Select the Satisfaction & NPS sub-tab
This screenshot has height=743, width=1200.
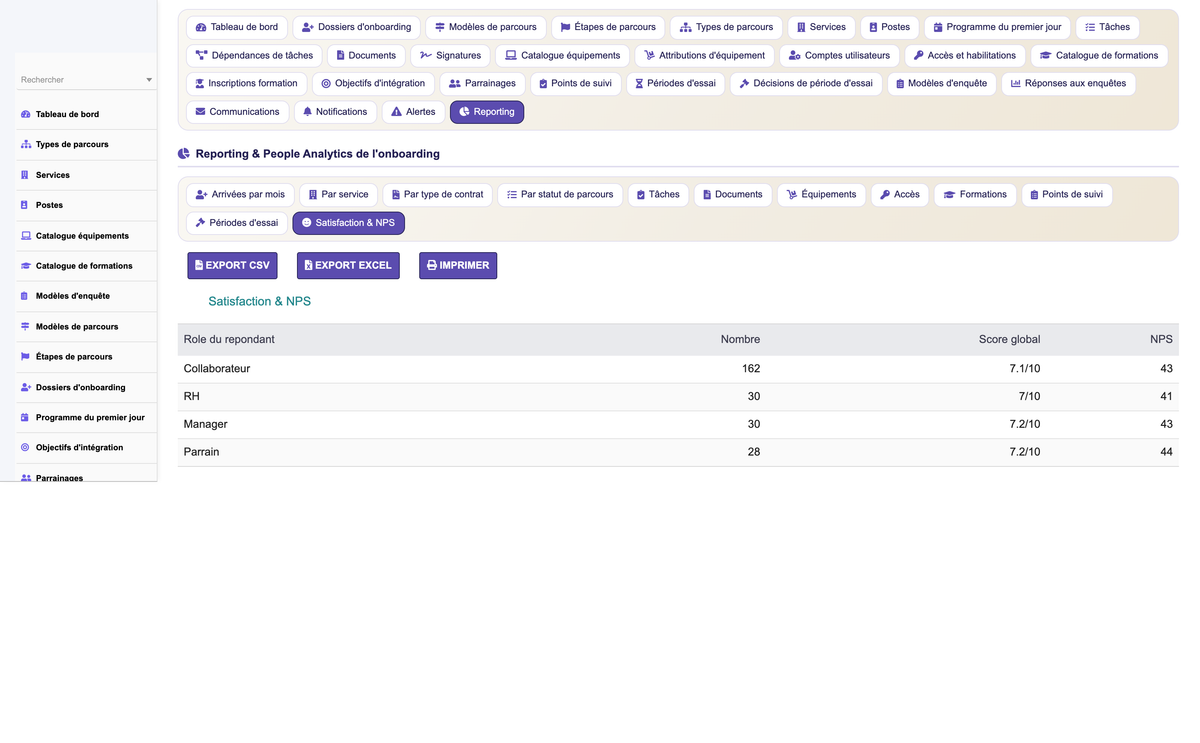pos(348,222)
